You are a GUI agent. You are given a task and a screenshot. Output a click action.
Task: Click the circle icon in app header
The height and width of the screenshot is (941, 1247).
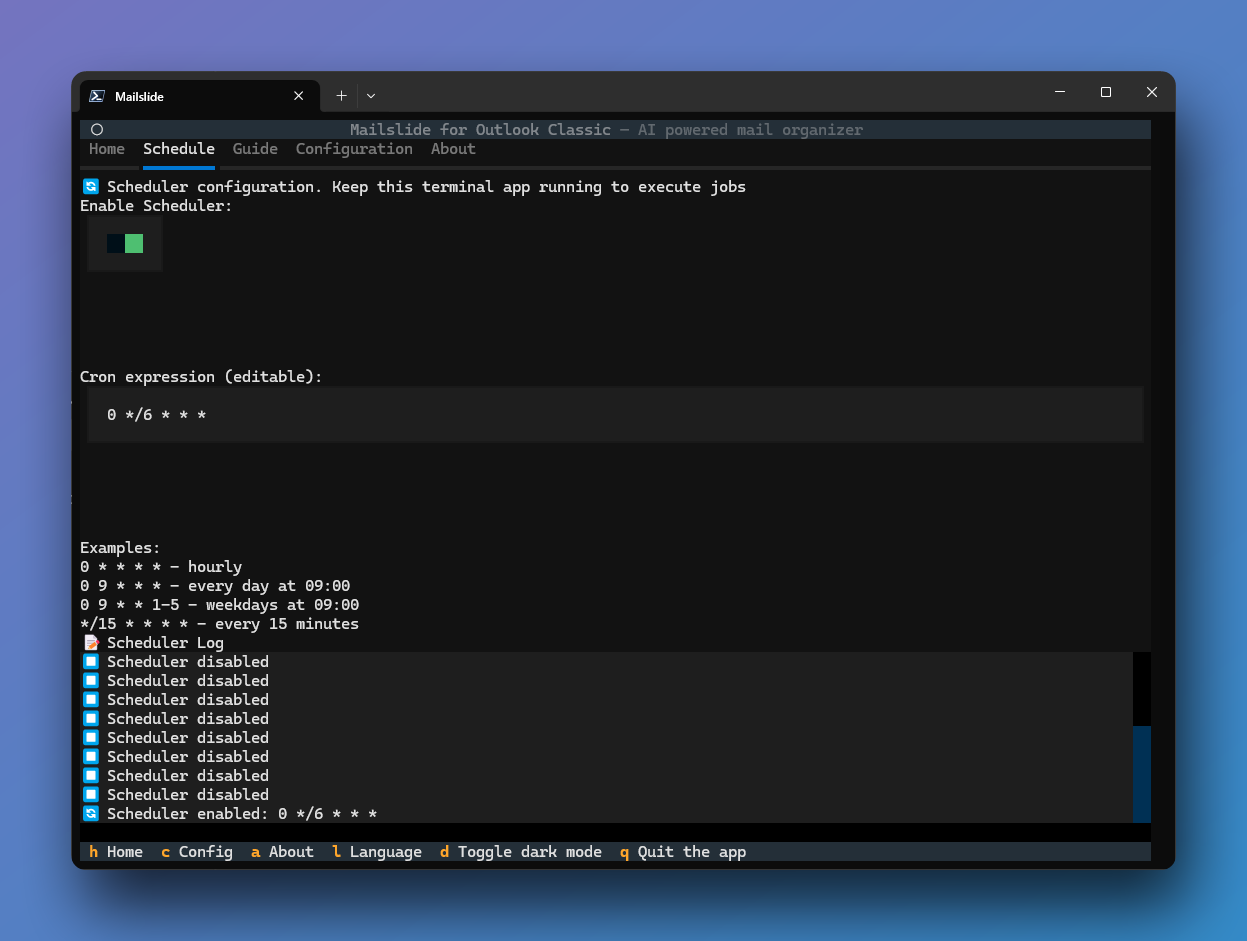[x=97, y=130]
